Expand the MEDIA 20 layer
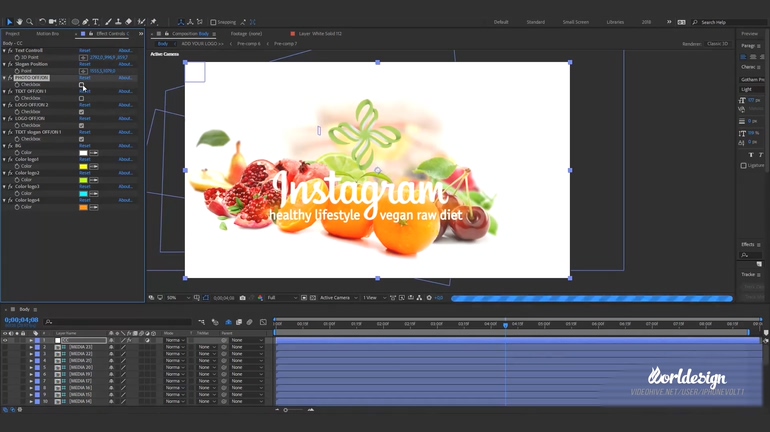 31,367
